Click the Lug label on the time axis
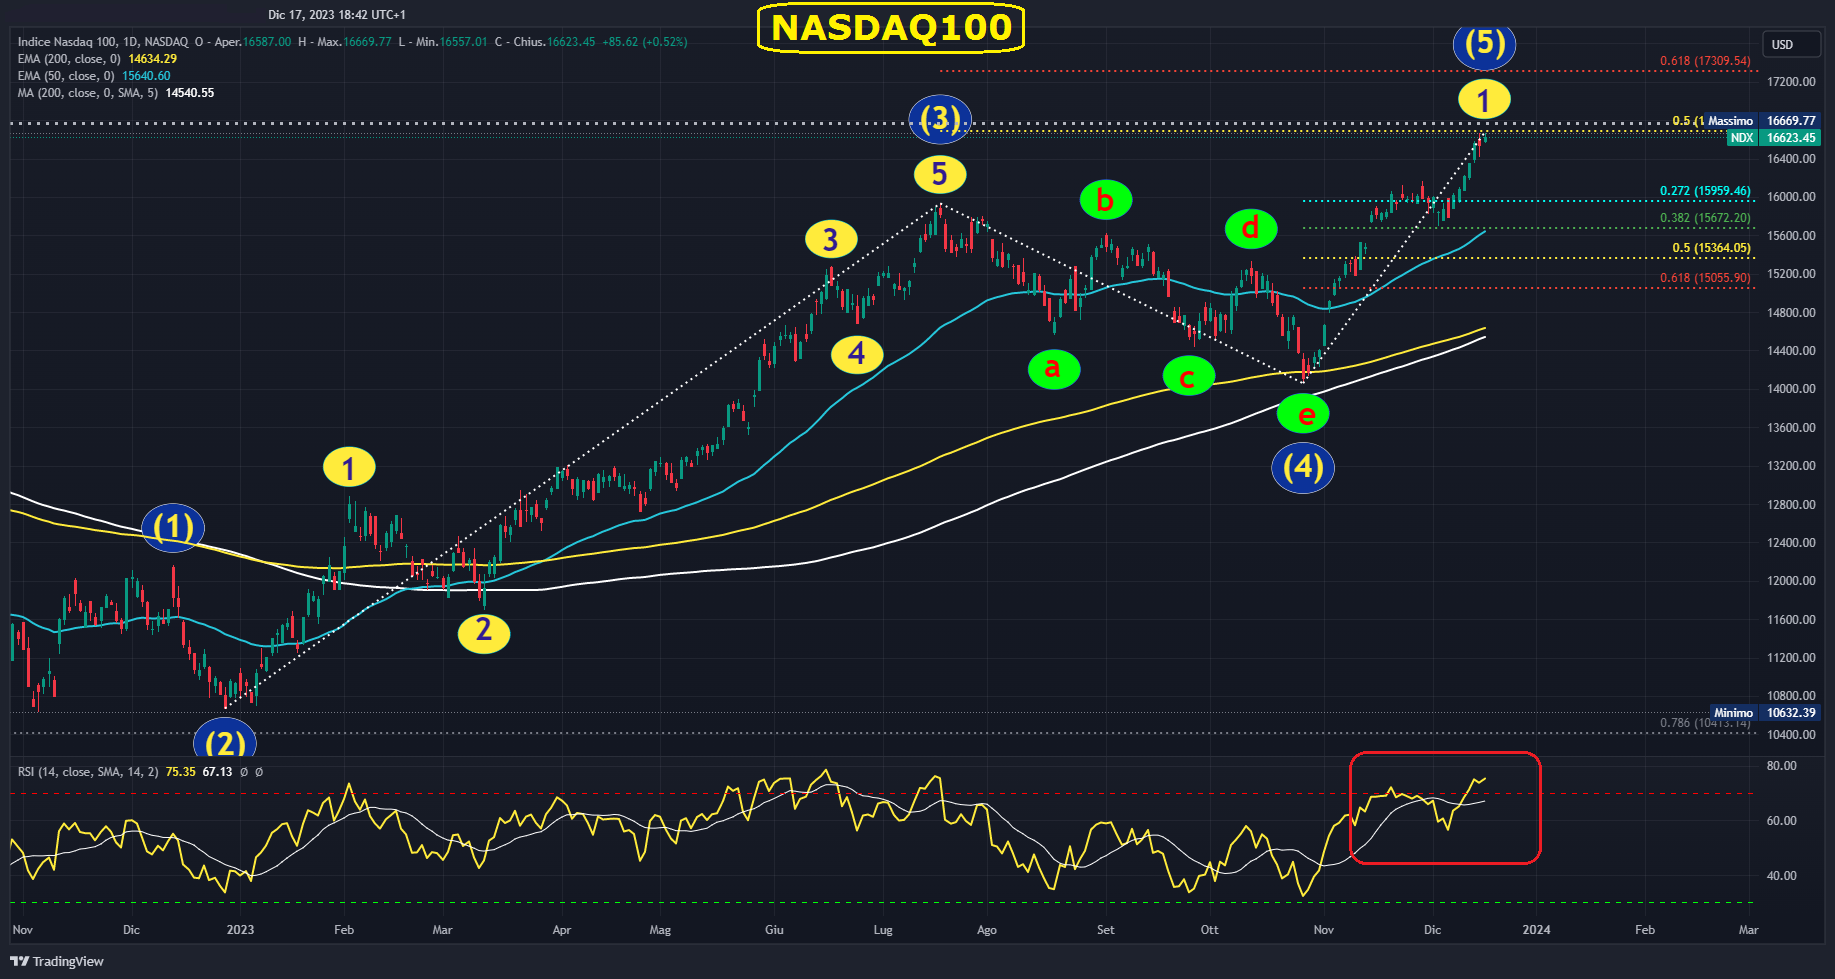 883,930
